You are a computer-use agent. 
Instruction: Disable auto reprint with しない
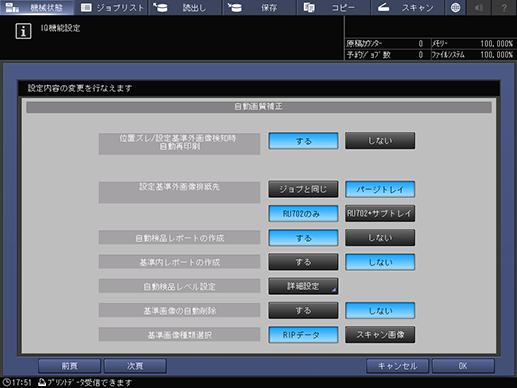(380, 141)
